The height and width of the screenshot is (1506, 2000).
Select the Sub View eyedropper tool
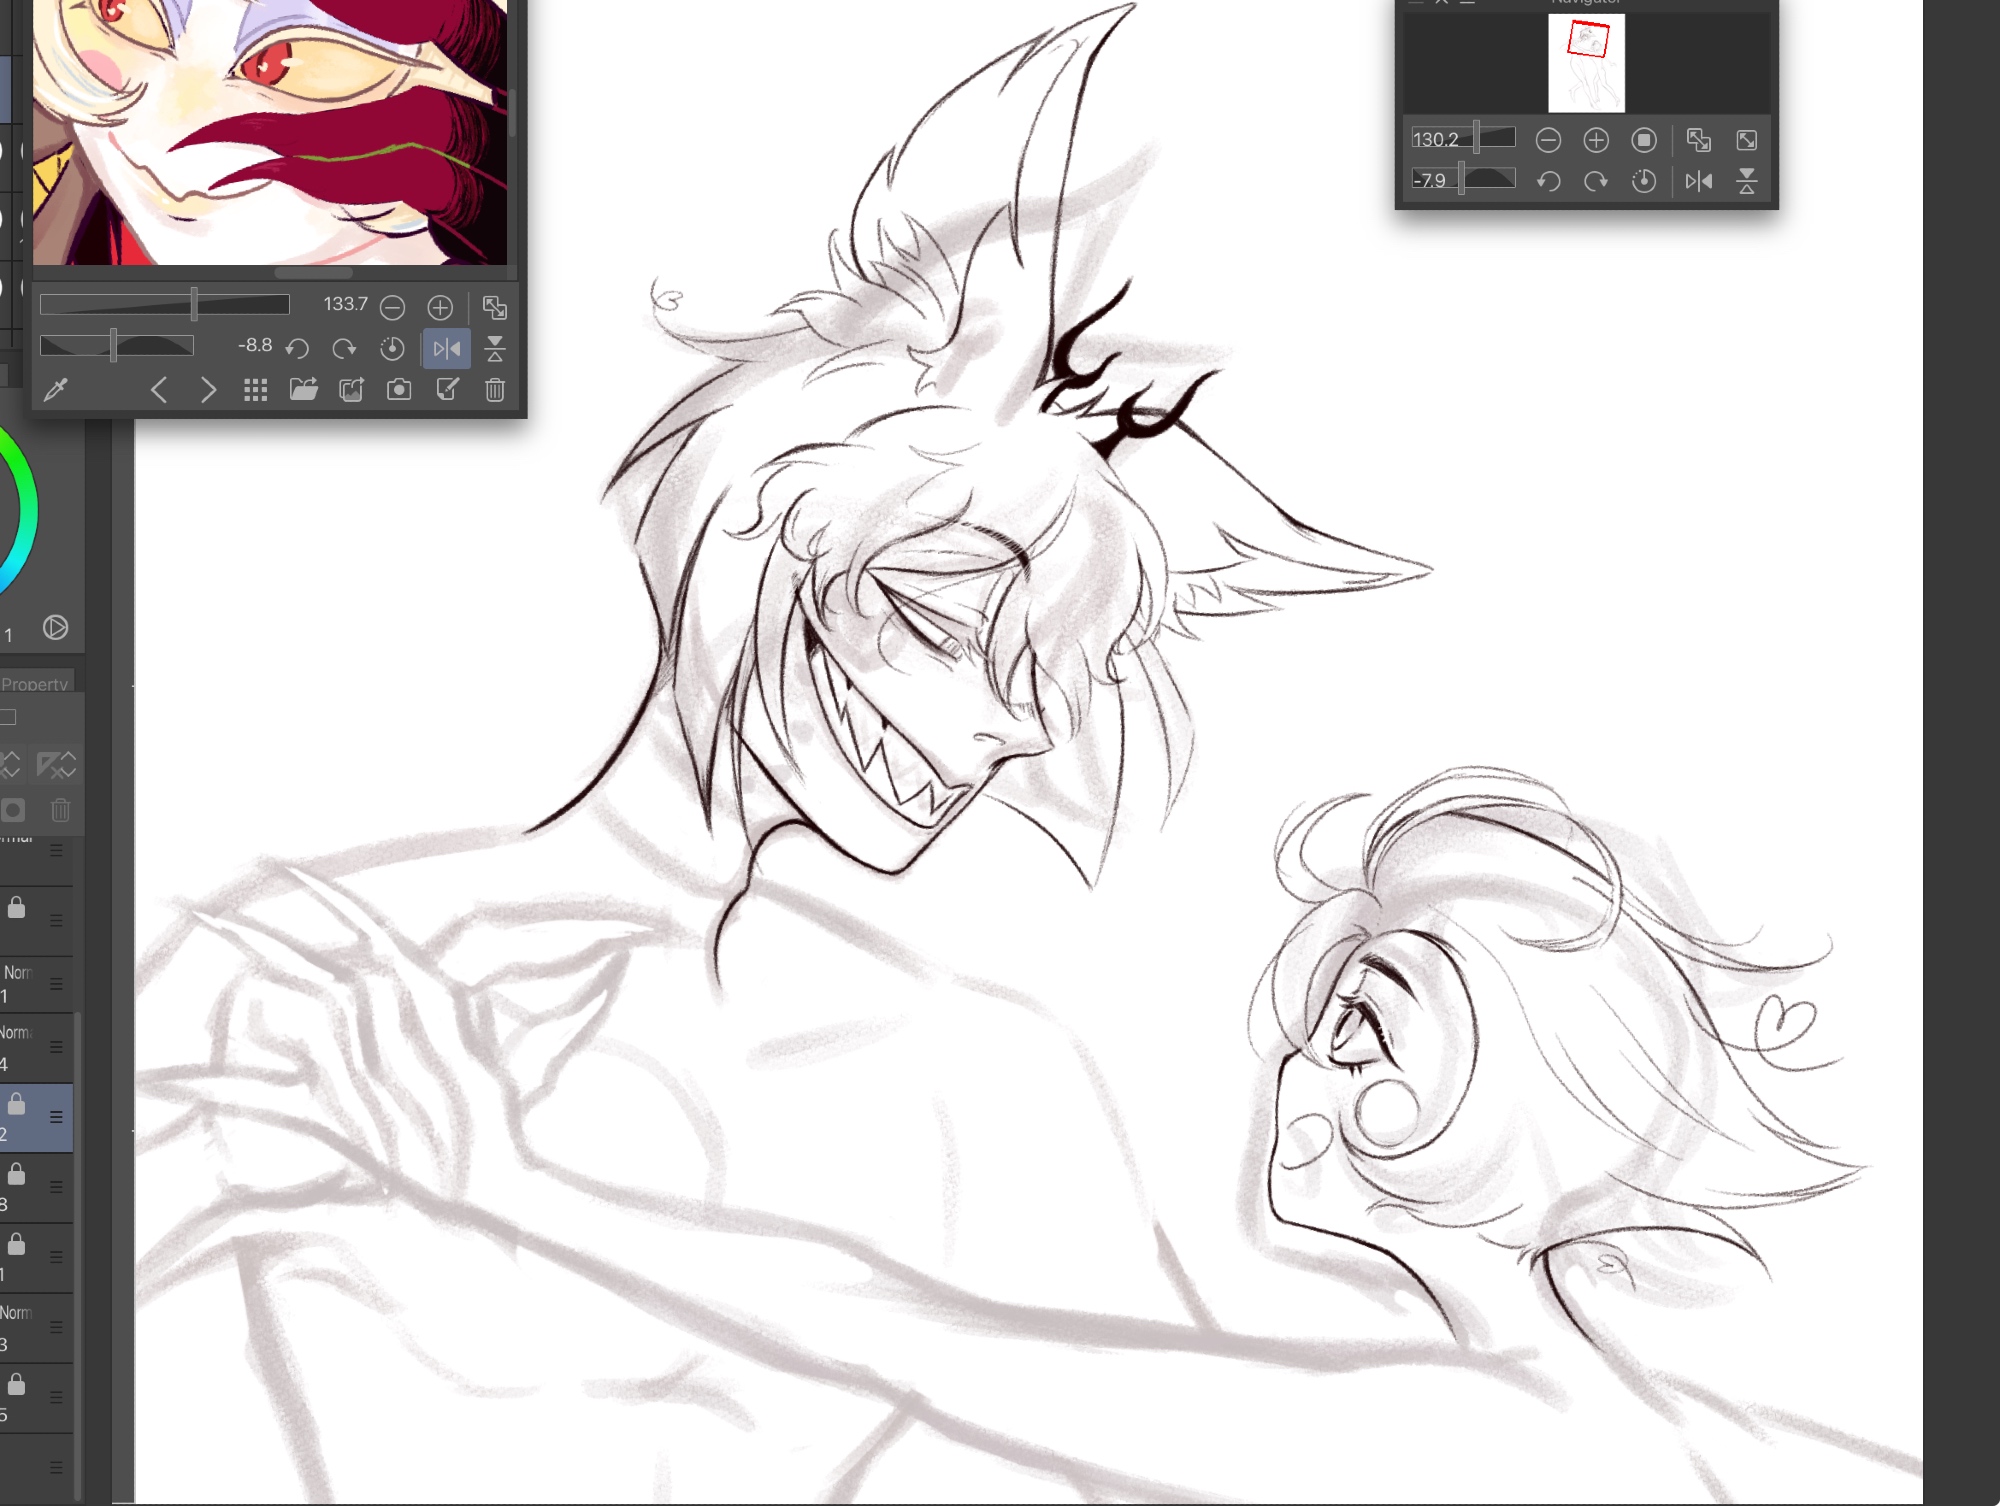click(56, 389)
